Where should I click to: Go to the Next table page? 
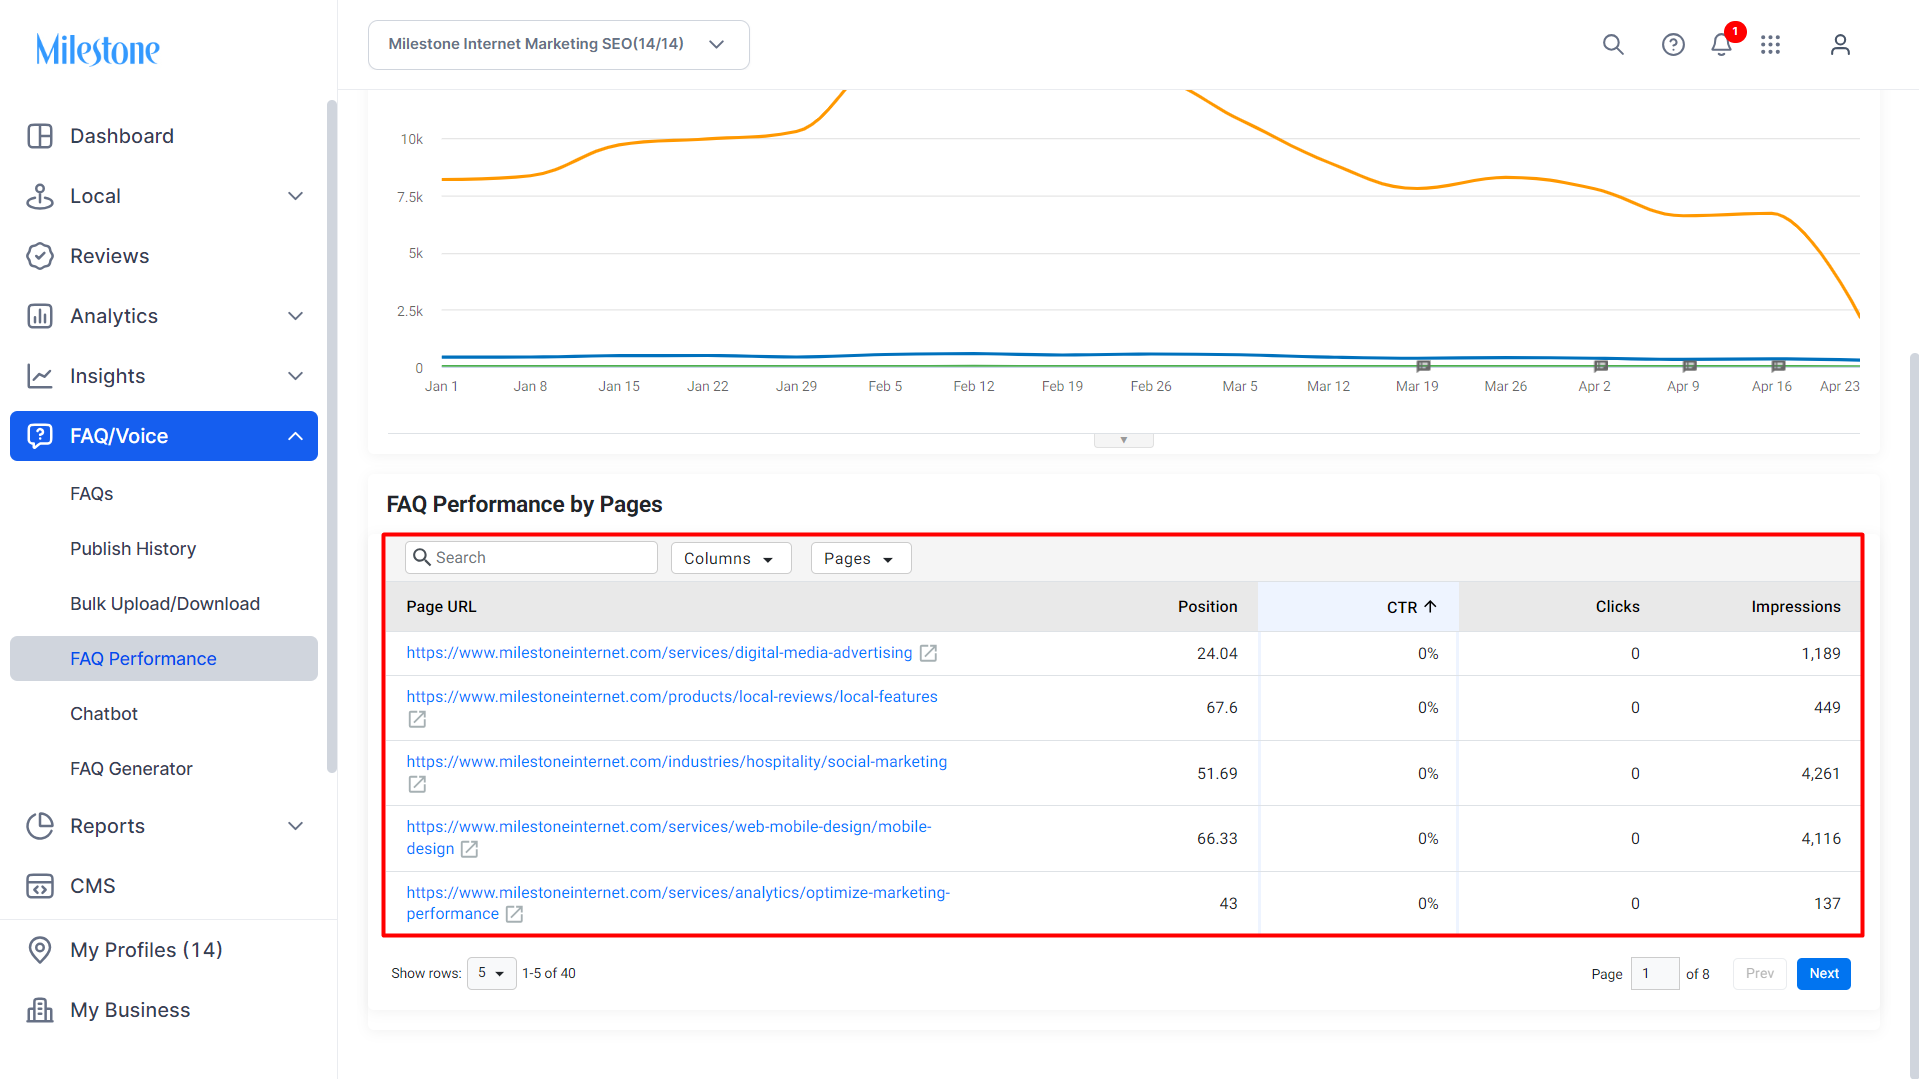click(1823, 973)
